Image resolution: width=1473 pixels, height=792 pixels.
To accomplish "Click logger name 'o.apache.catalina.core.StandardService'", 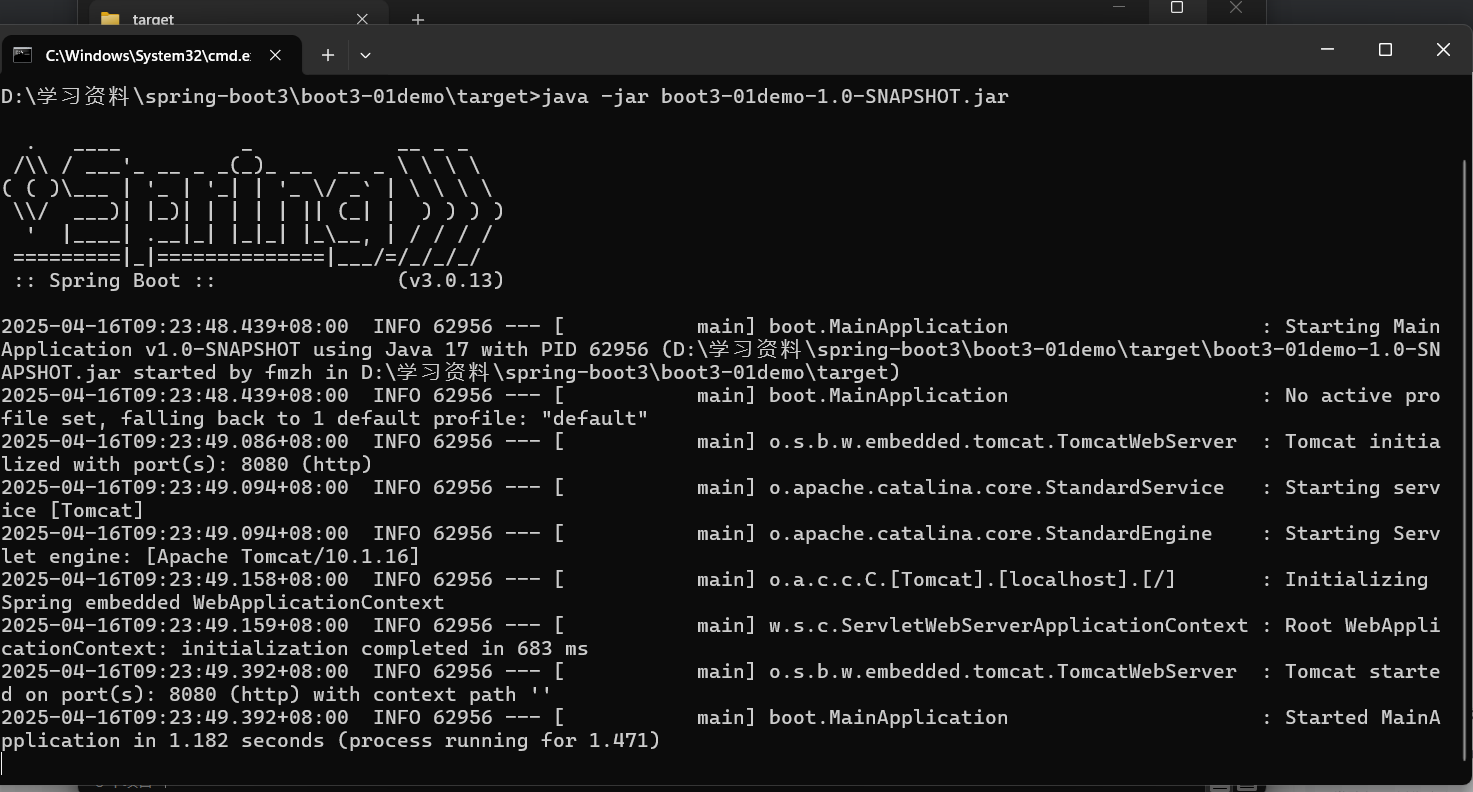I will 996,488.
